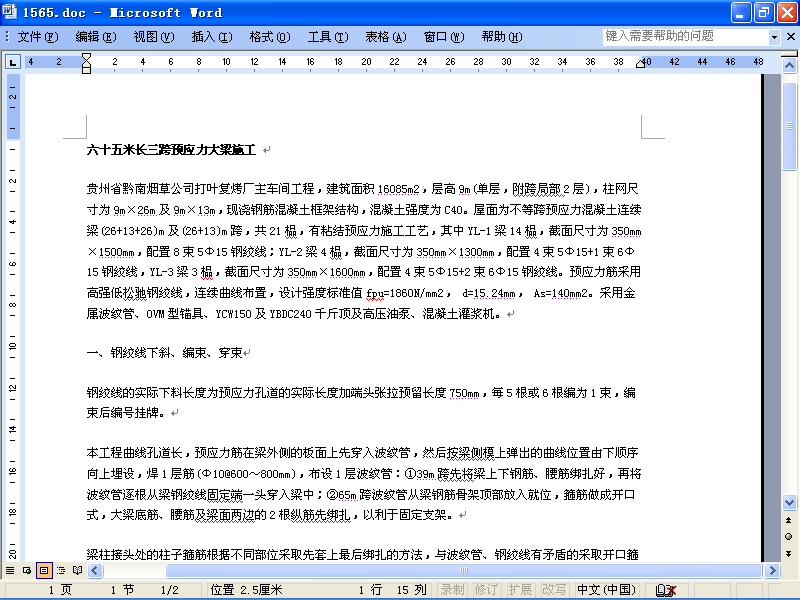Toggle 扩展 extend selection indicator

[x=520, y=590]
